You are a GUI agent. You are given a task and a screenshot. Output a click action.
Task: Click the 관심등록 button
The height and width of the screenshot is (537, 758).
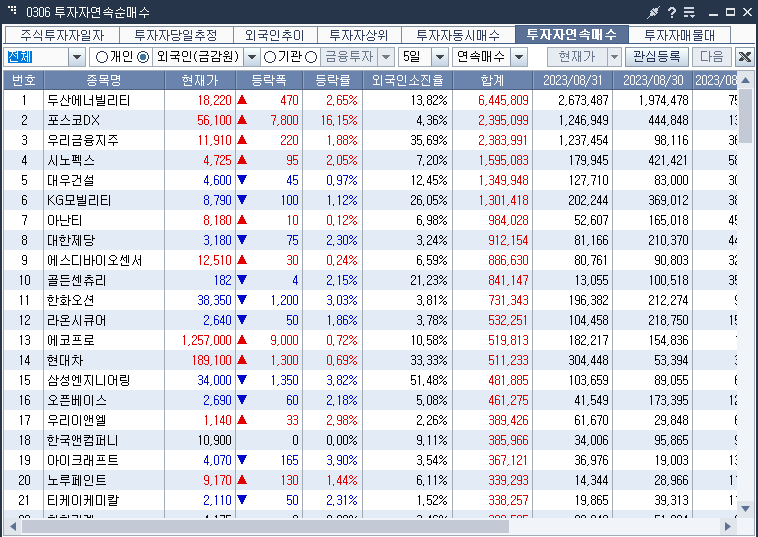click(656, 57)
